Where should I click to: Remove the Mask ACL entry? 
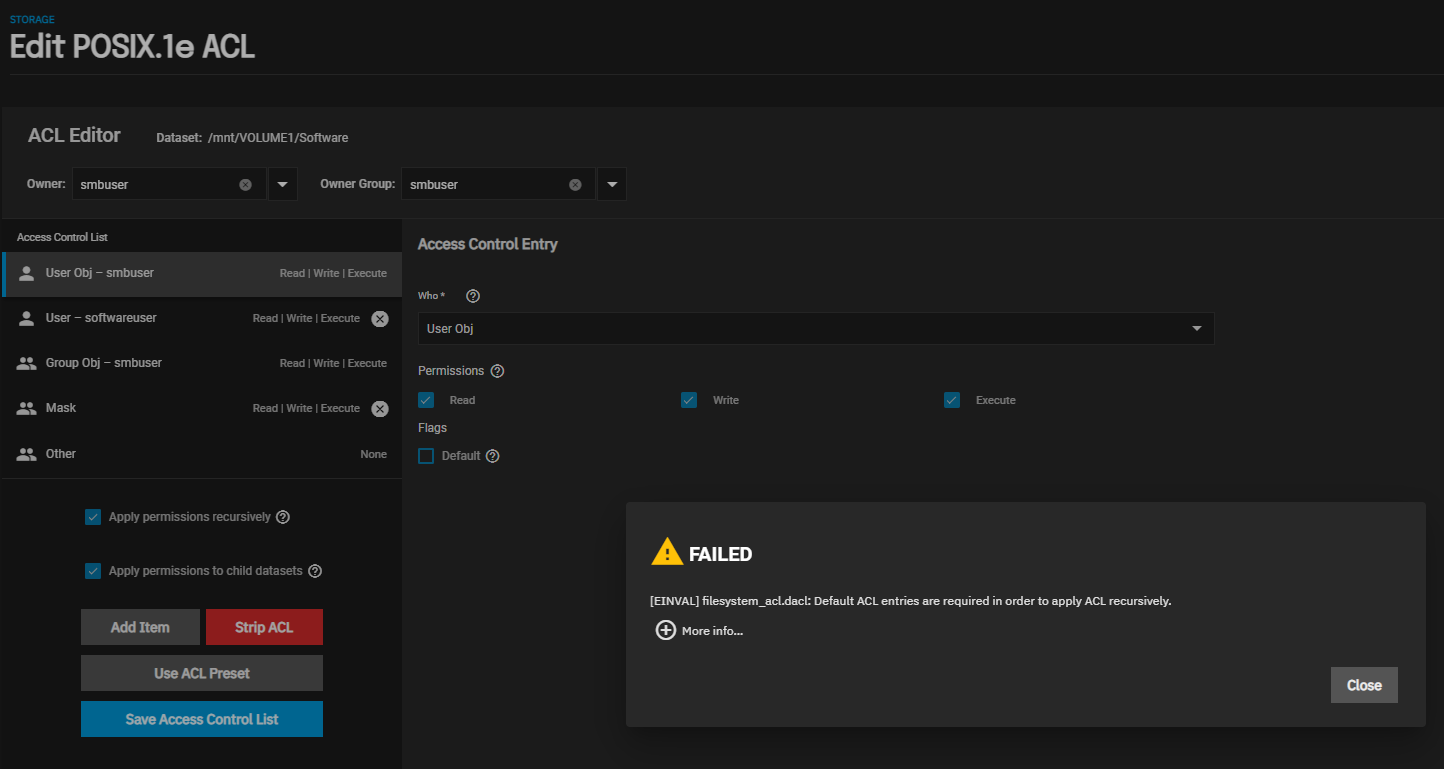(380, 409)
